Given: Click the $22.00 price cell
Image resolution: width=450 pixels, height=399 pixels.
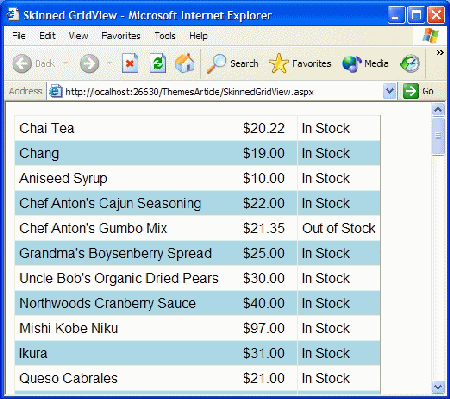Looking at the screenshot, I should coord(268,203).
